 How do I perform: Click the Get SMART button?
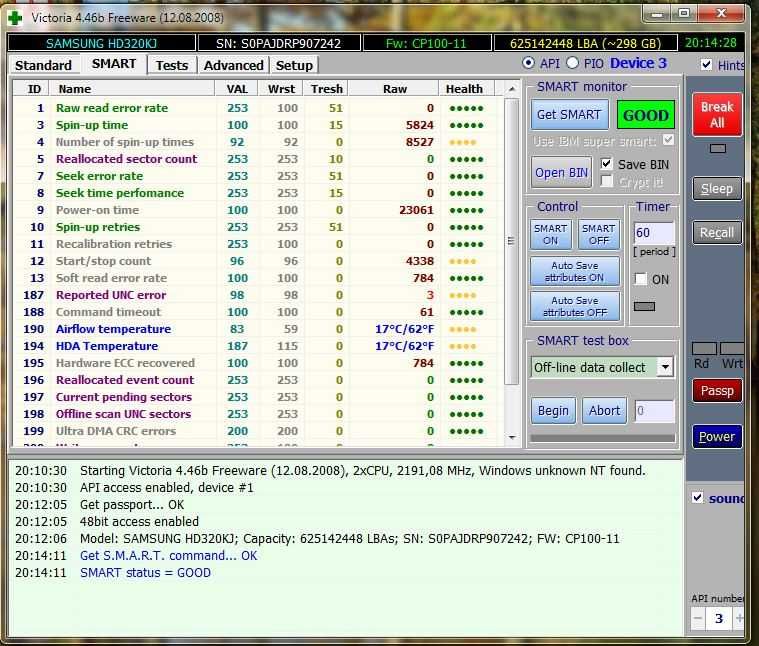568,114
